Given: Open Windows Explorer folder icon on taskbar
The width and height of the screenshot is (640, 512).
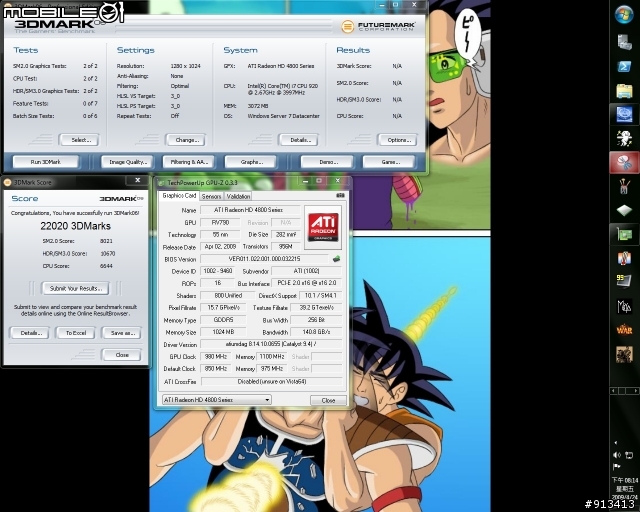Looking at the screenshot, I should point(624,90).
